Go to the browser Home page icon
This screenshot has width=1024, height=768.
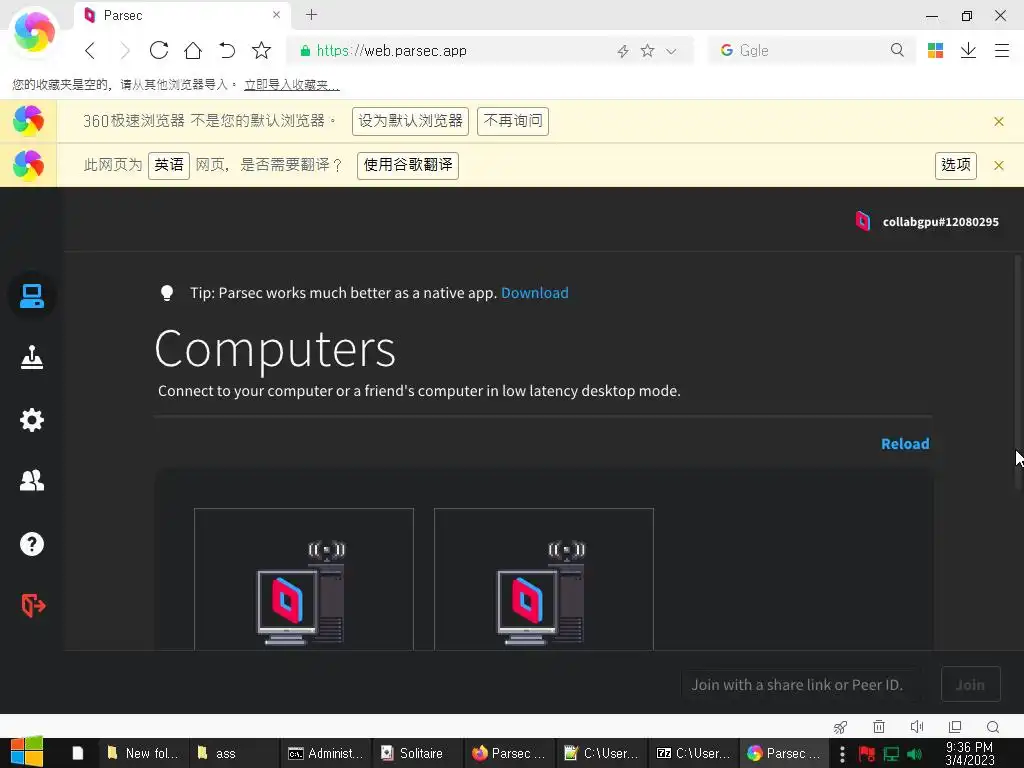[x=193, y=50]
